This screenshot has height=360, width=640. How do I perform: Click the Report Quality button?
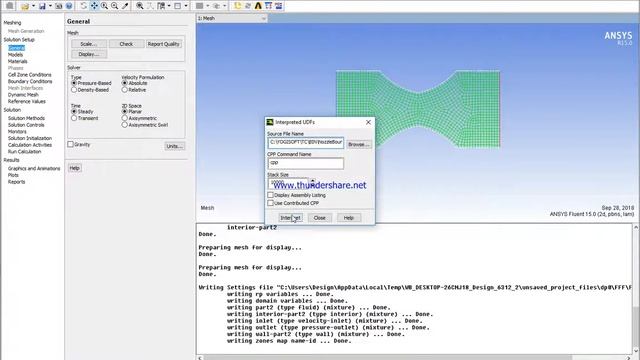tap(164, 44)
